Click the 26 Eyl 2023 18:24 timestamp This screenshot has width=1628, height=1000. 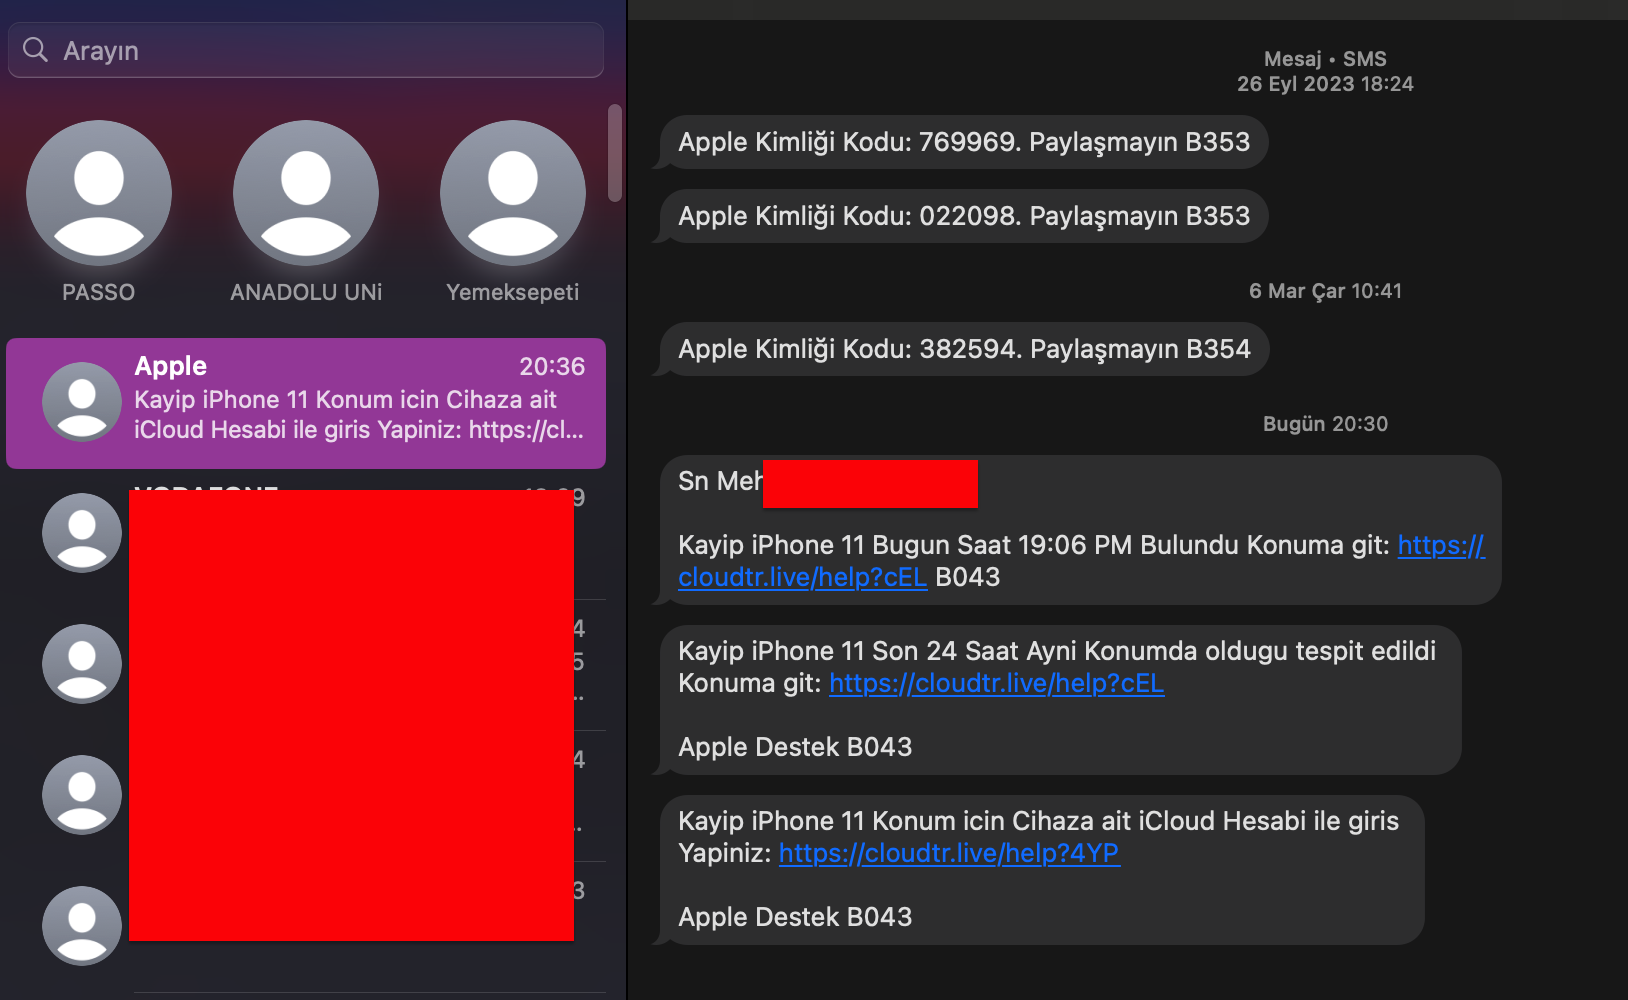[x=1325, y=84]
